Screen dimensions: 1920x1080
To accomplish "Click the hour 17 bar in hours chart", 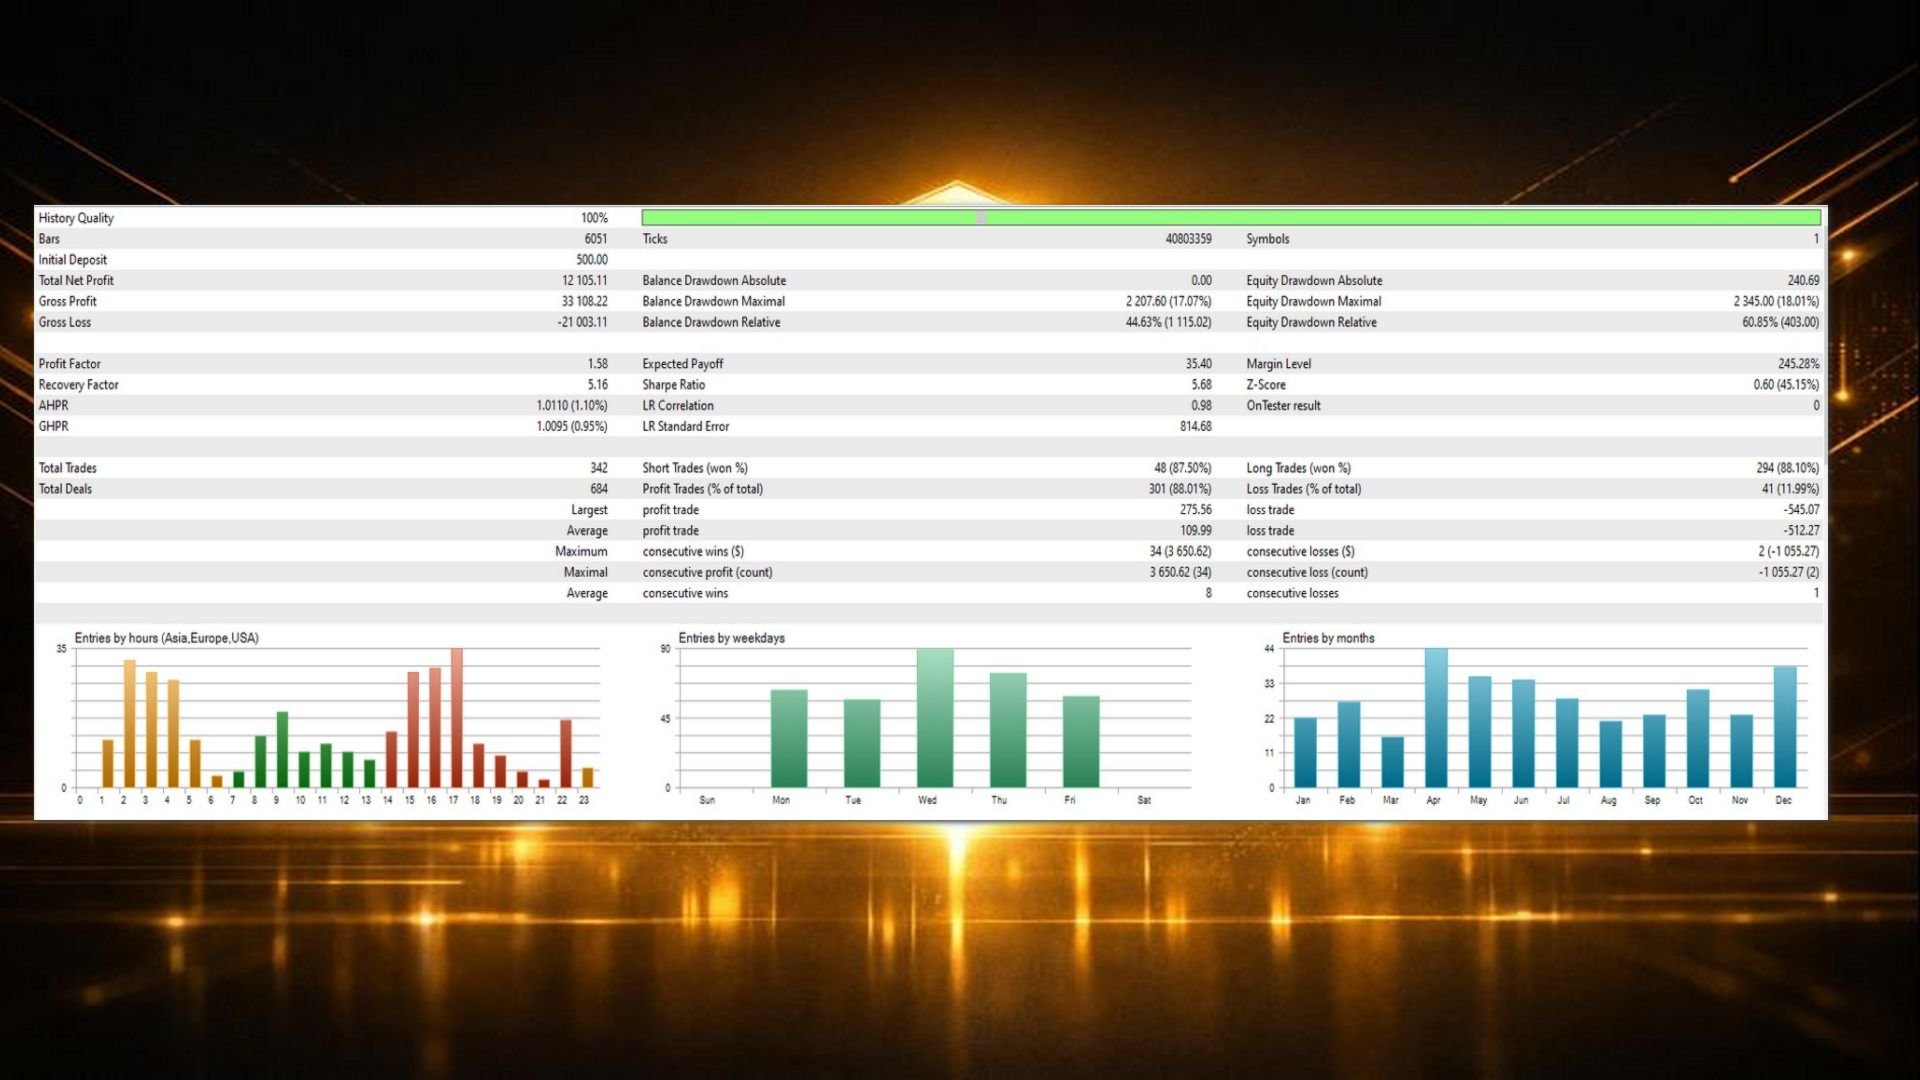I will pyautogui.click(x=456, y=718).
